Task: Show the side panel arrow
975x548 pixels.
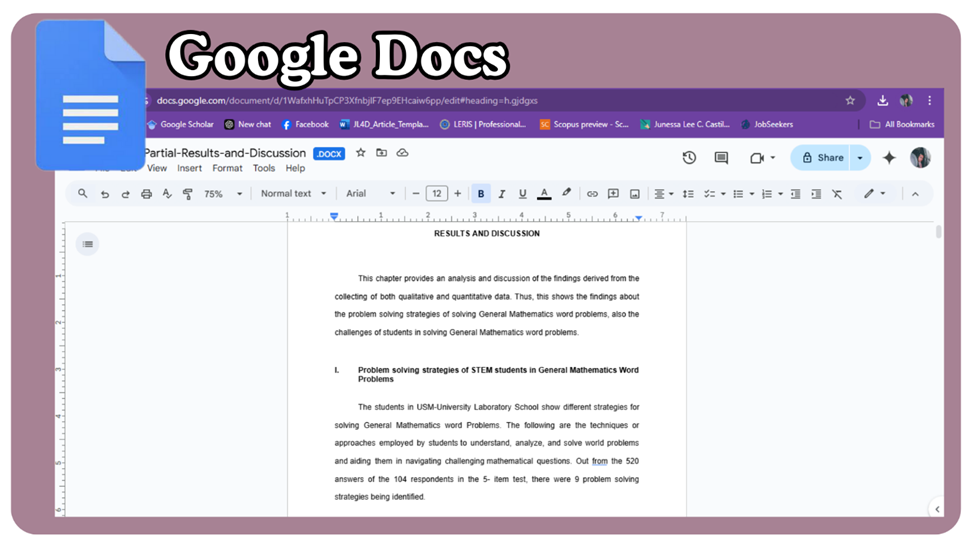Action: (x=937, y=509)
